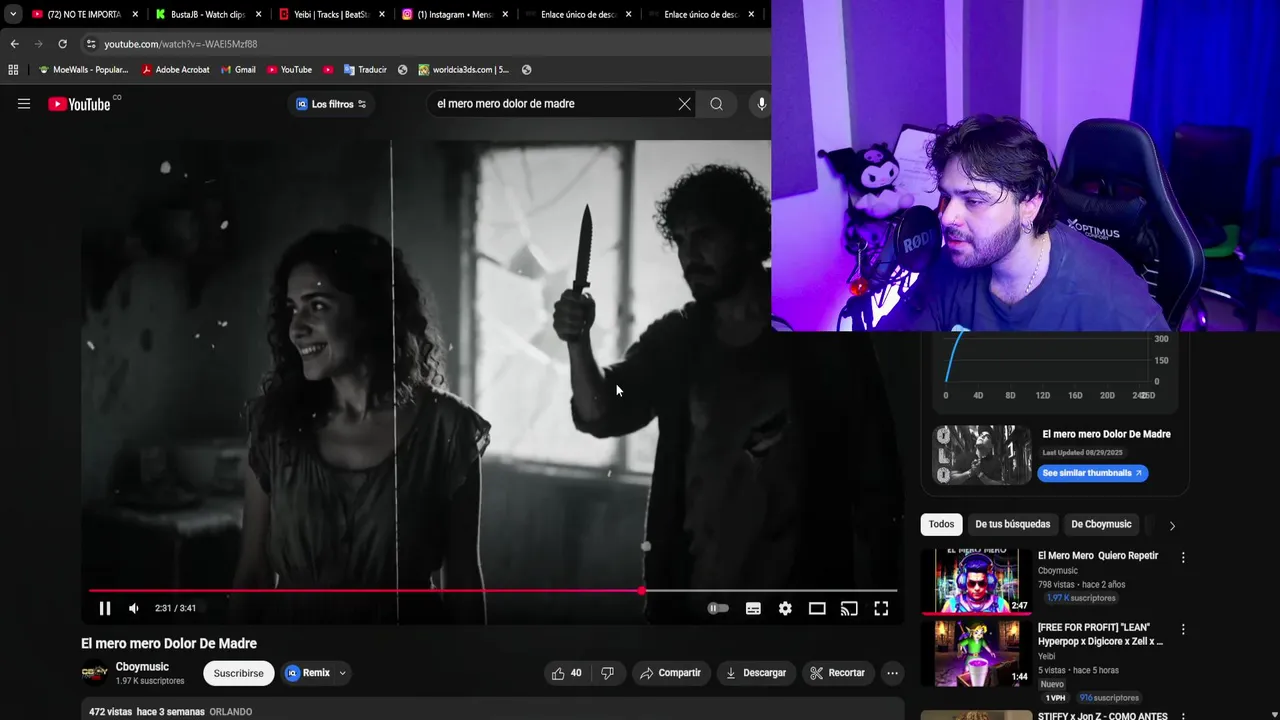Run search with magnifier icon

716,104
